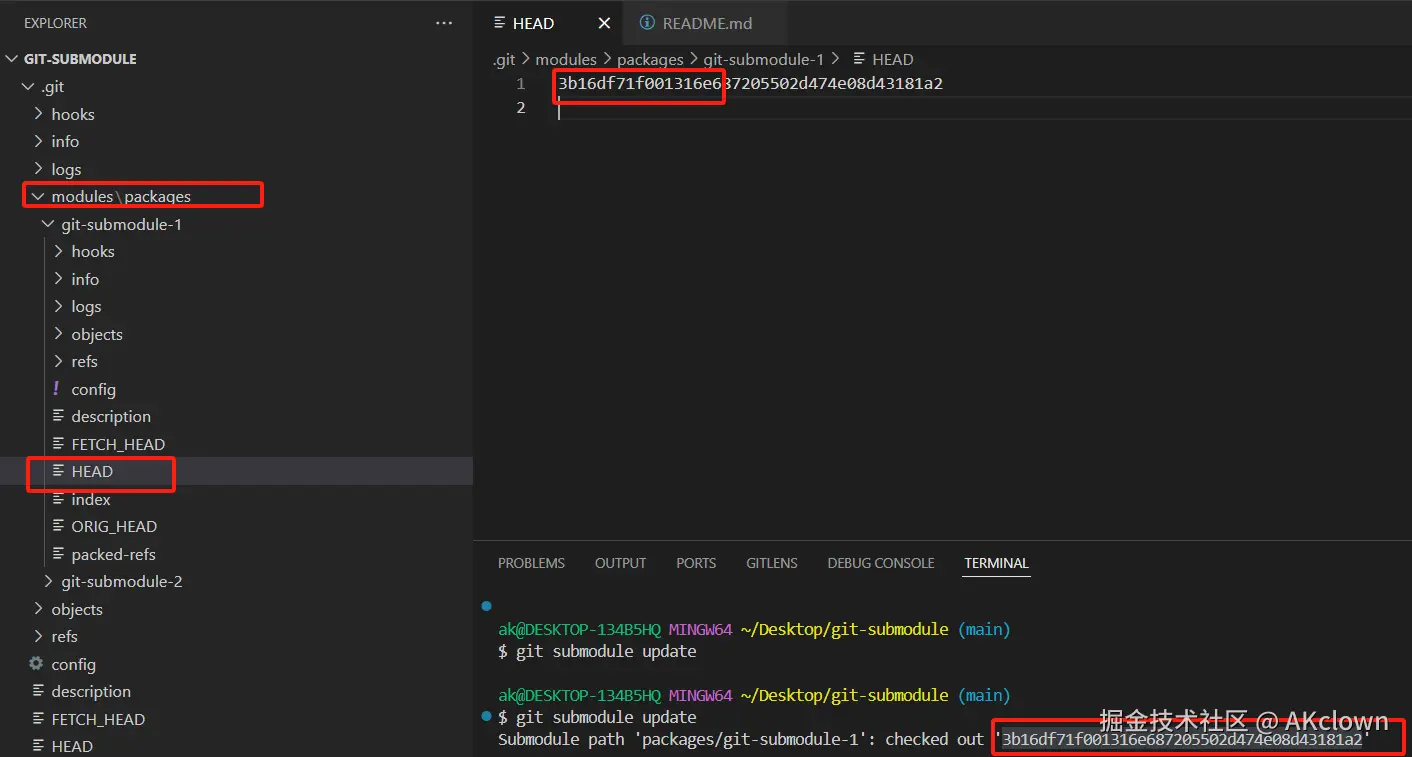Open the PORTS panel tab
This screenshot has height=757, width=1412.
[696, 563]
